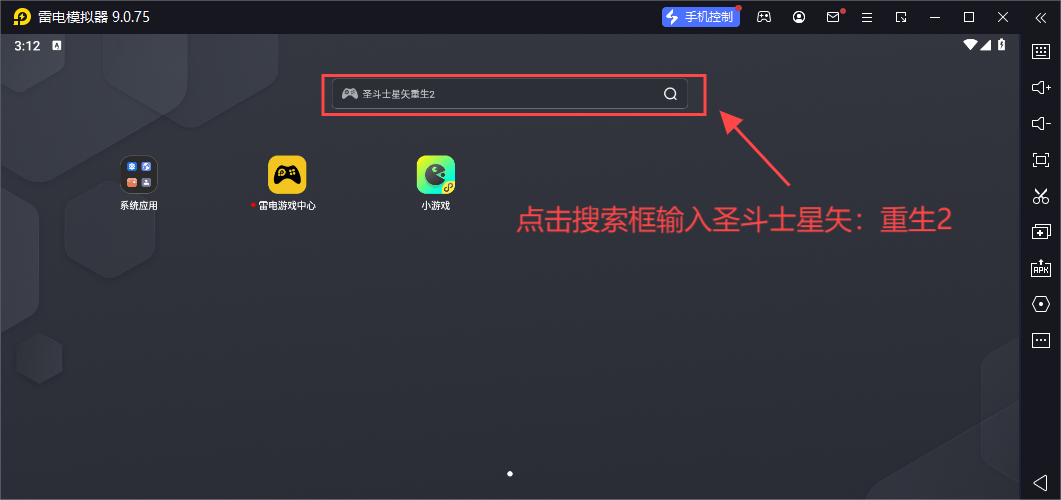This screenshot has width=1061, height=500.
Task: Click the scissors screenshot icon
Action: coord(1040,196)
